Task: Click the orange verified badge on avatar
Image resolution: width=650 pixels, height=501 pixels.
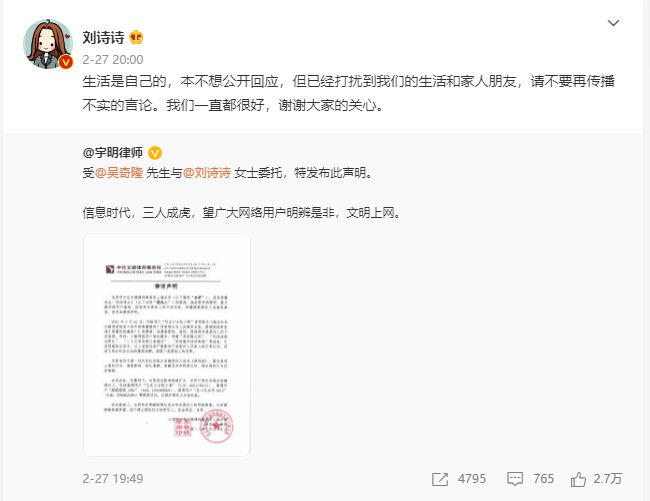Action: pyautogui.click(x=65, y=62)
